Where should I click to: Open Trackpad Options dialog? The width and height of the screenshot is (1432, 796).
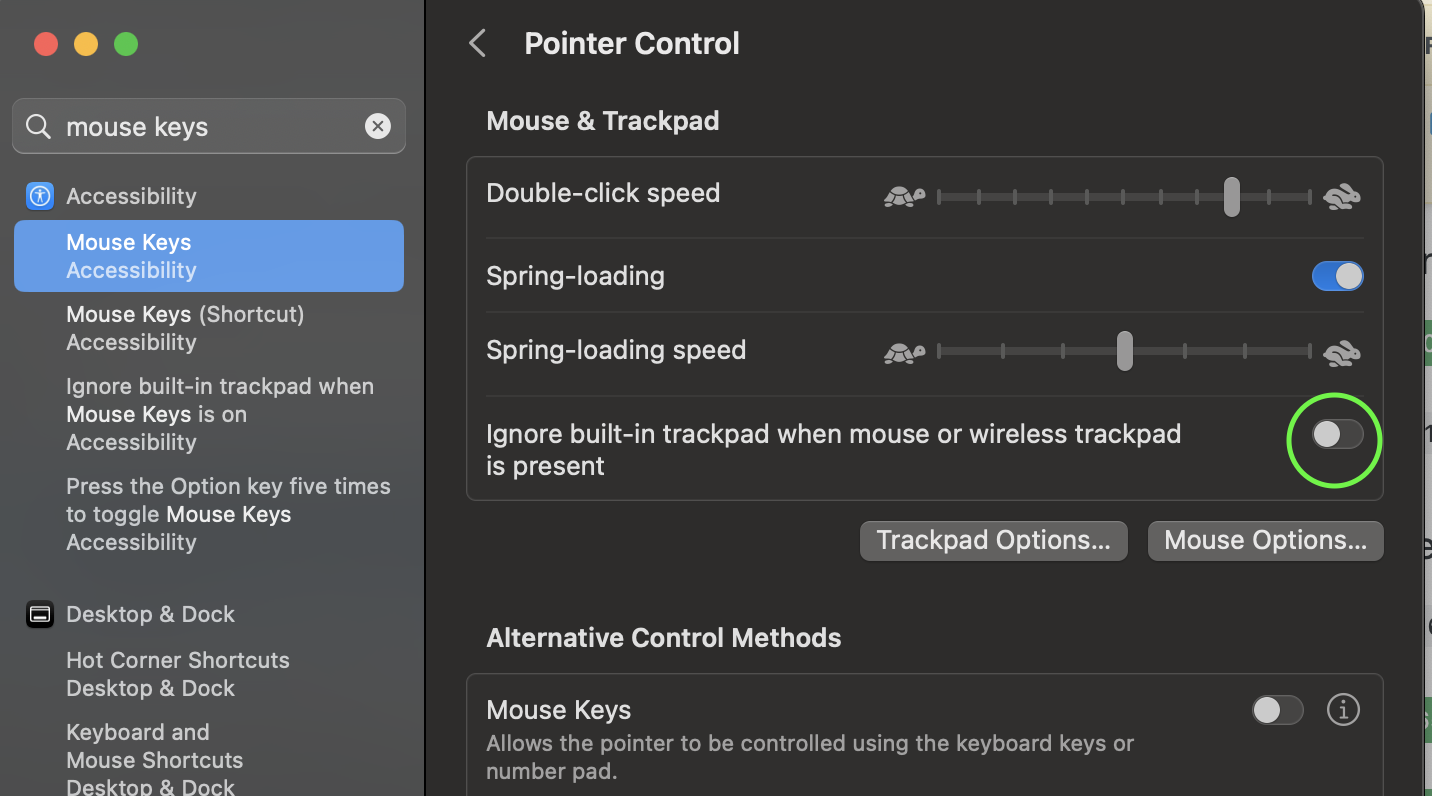[993, 541]
